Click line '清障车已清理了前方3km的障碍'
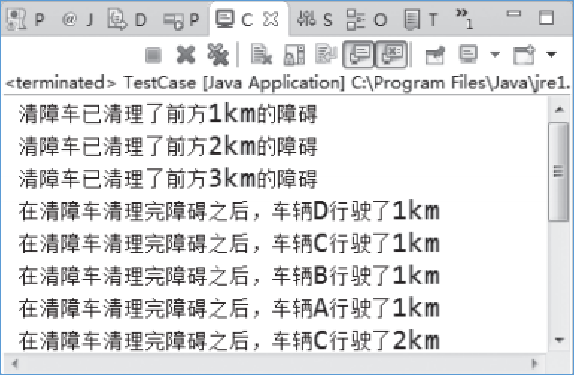Screen dimensions: 575x376 point(168,179)
